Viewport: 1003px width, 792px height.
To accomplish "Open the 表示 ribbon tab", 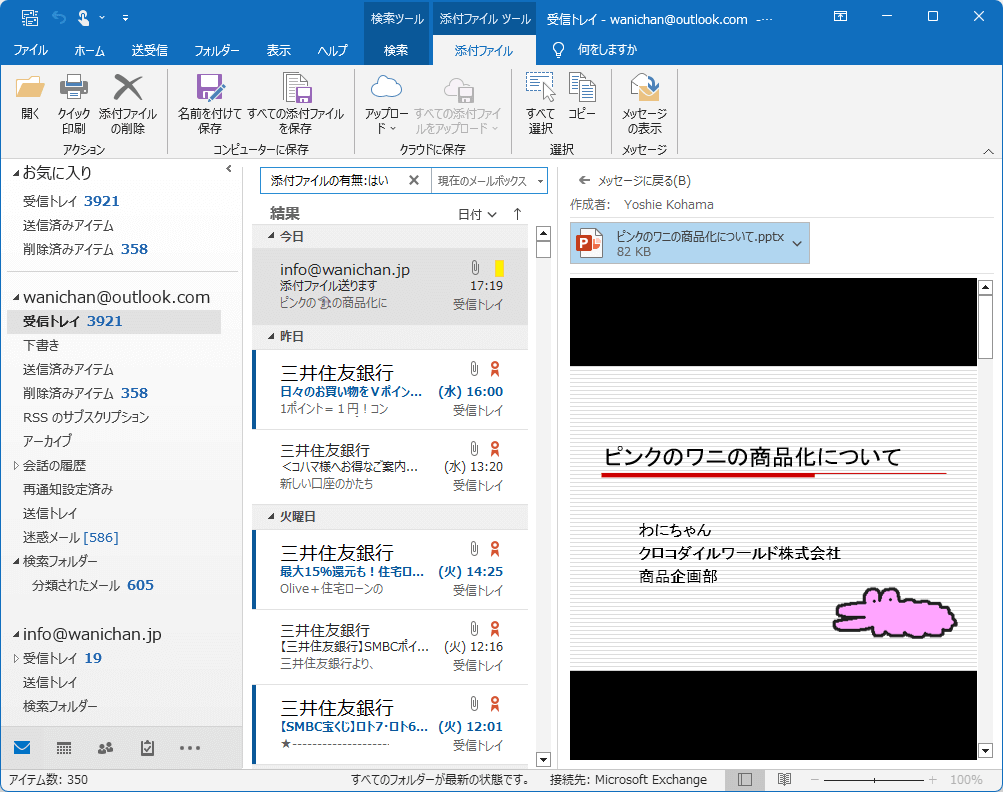I will 279,50.
